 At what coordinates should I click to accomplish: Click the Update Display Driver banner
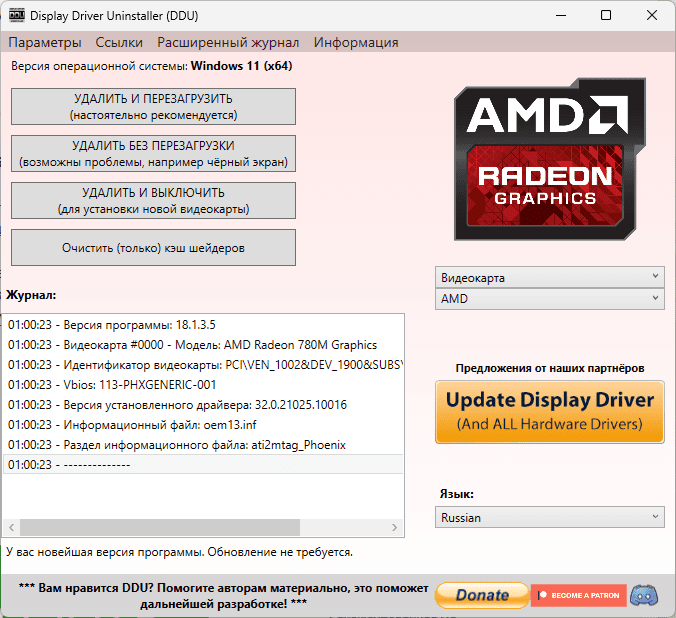(549, 411)
